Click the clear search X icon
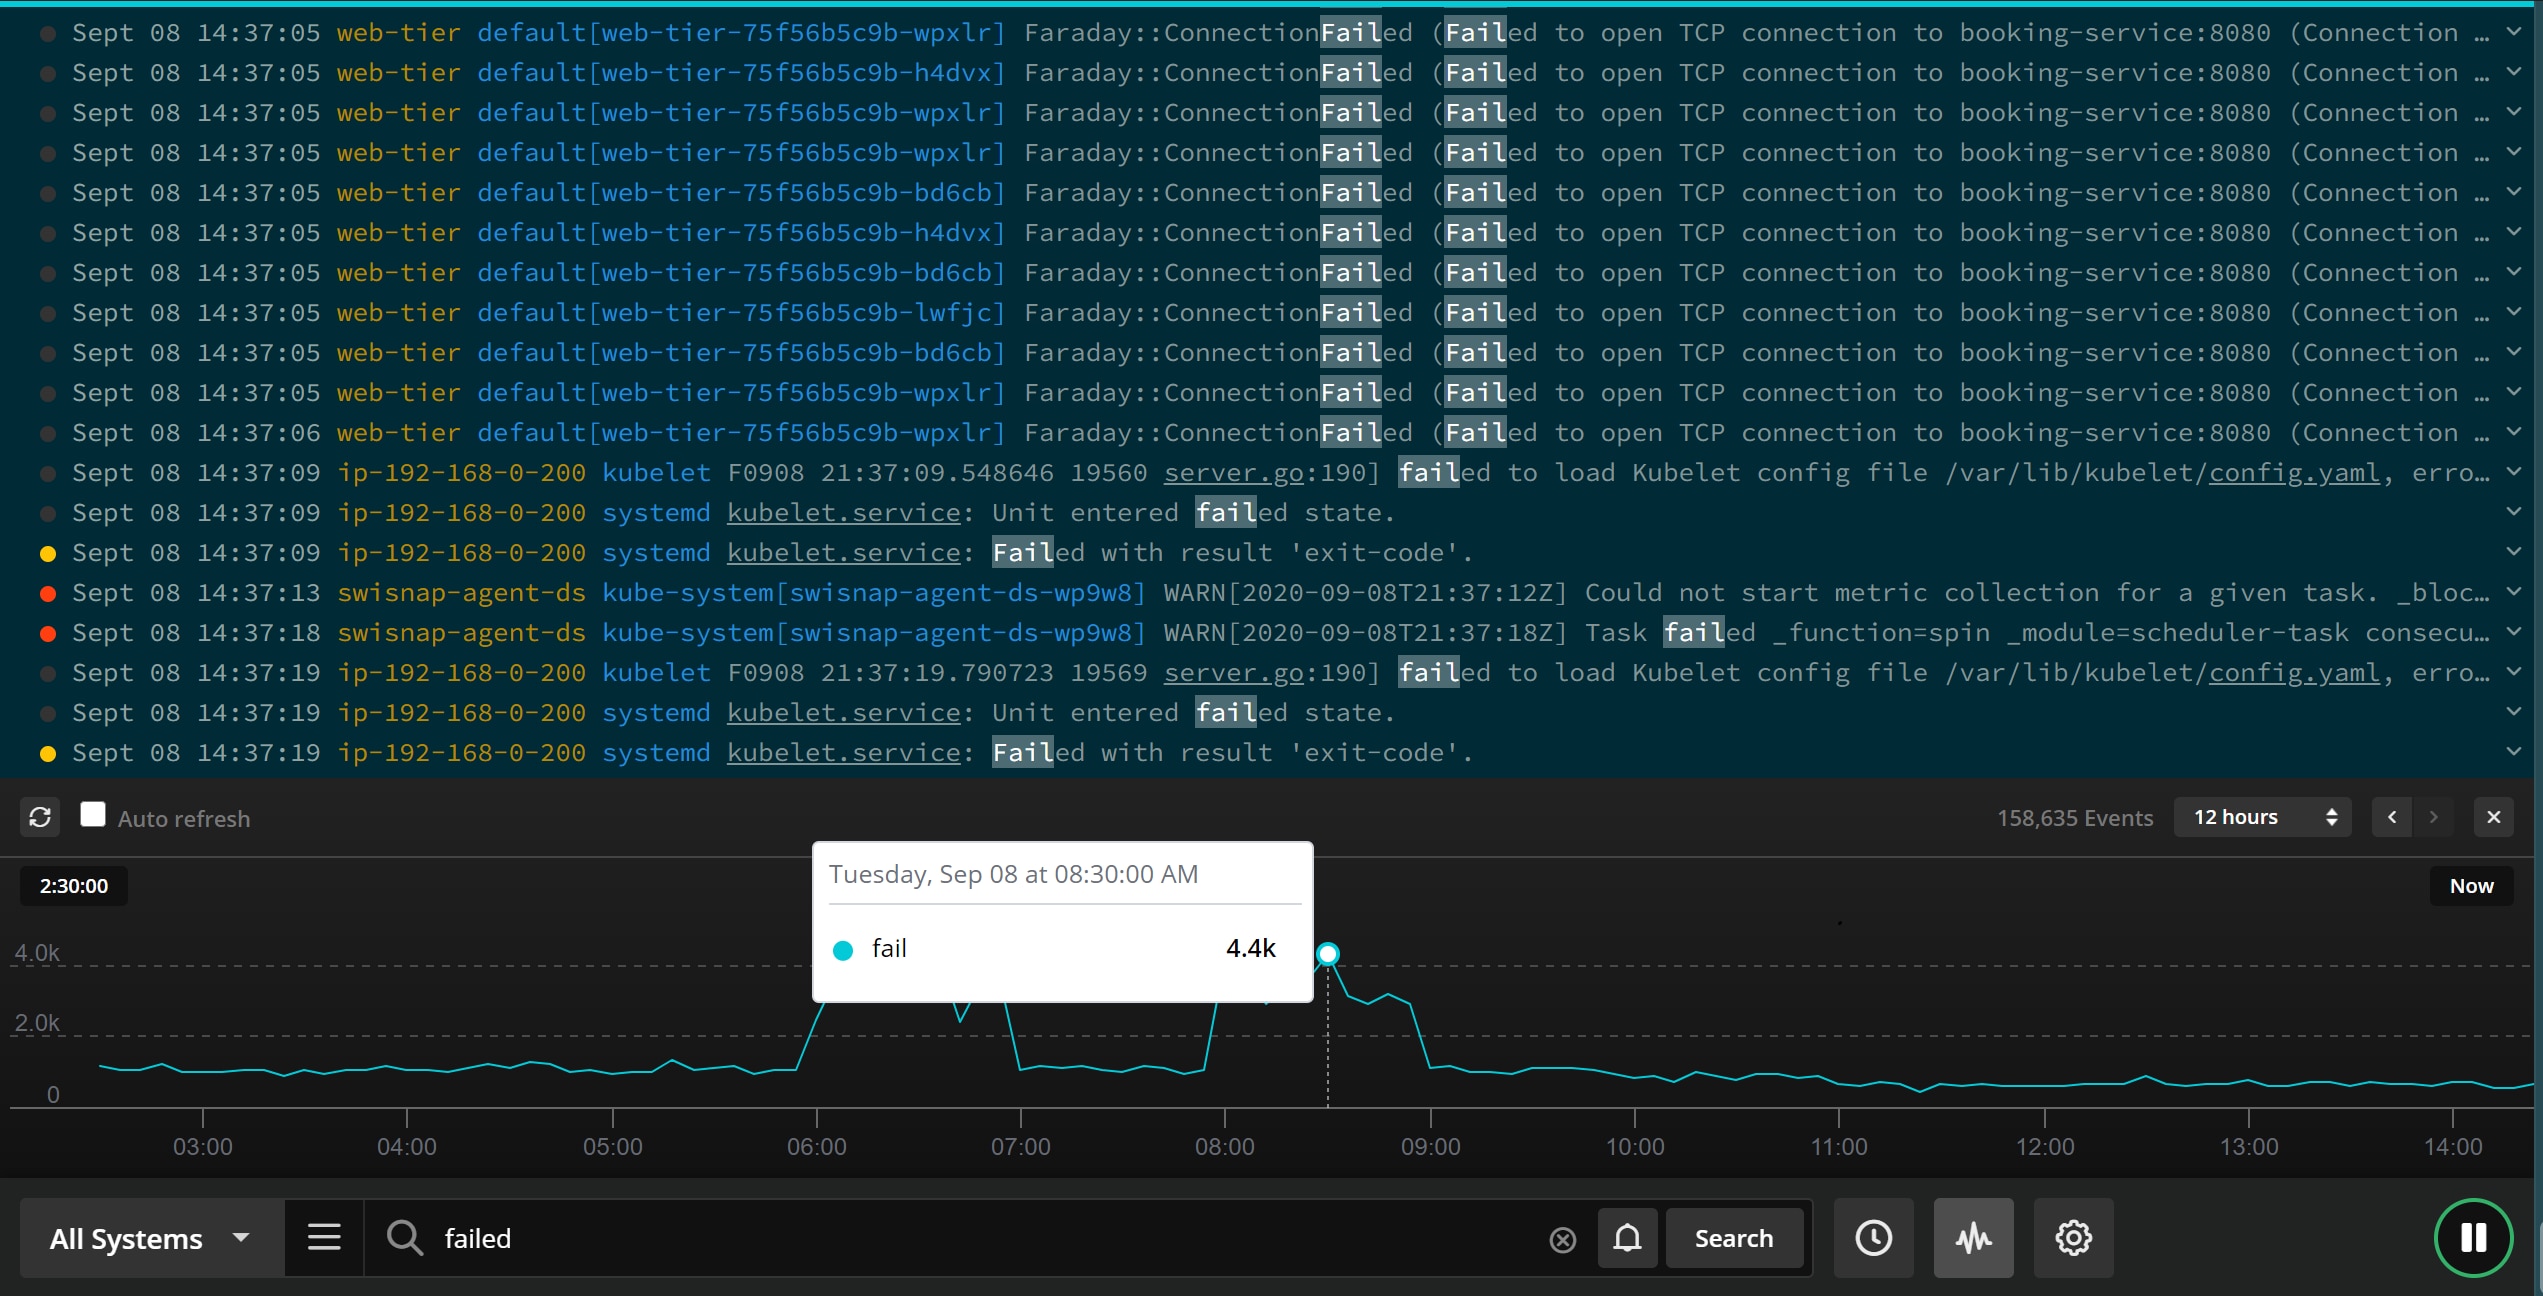Viewport: 2543px width, 1296px height. tap(1561, 1238)
